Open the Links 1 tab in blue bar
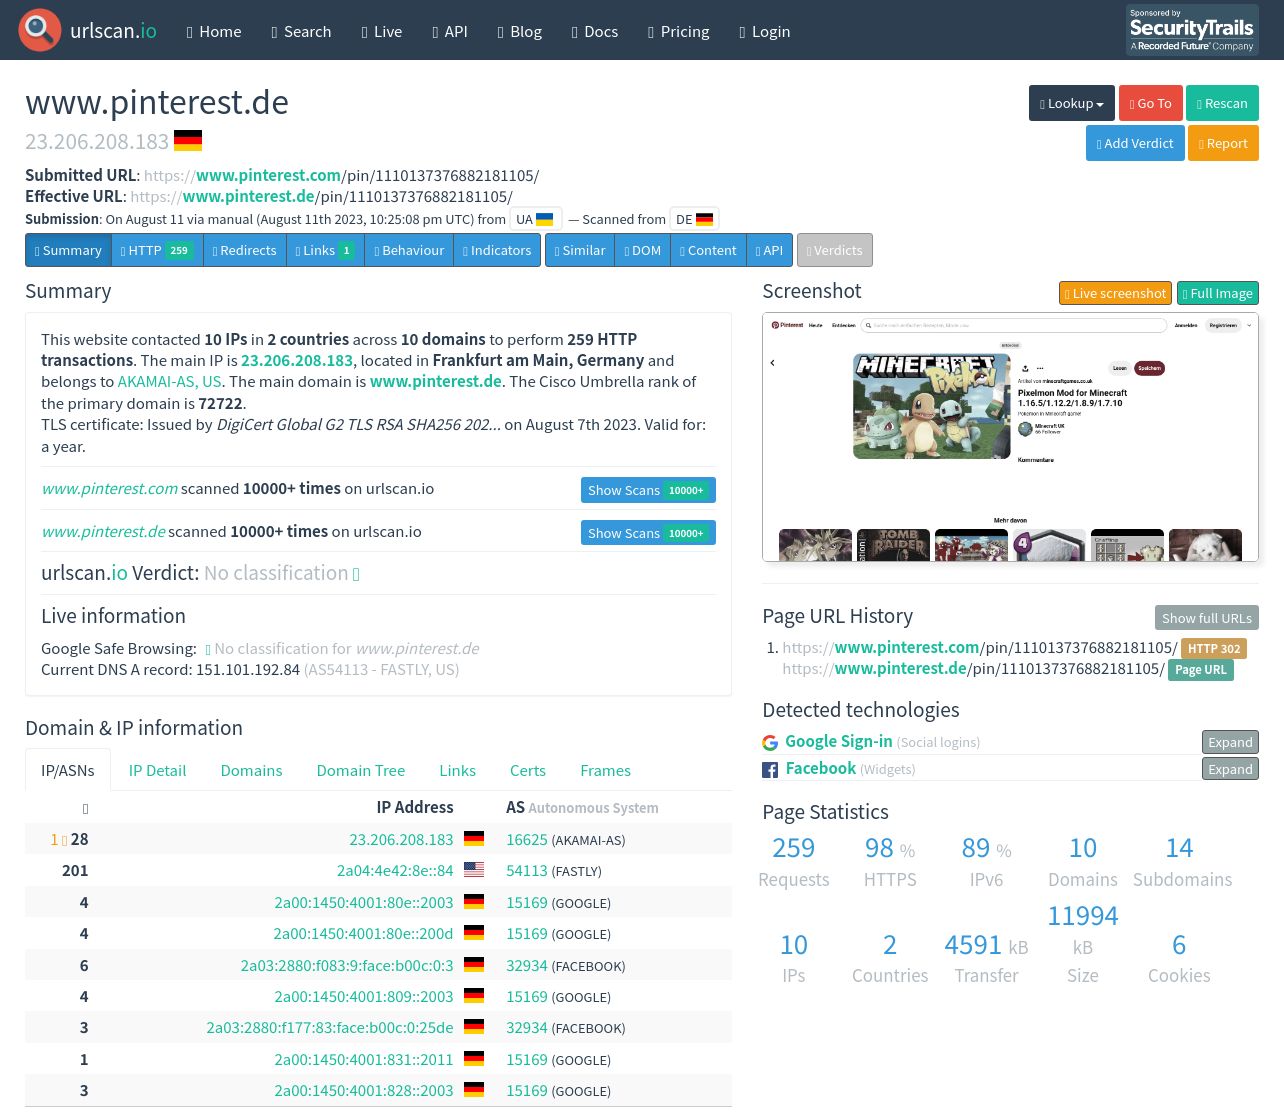Screen dimensions: 1284x1118 [325, 250]
